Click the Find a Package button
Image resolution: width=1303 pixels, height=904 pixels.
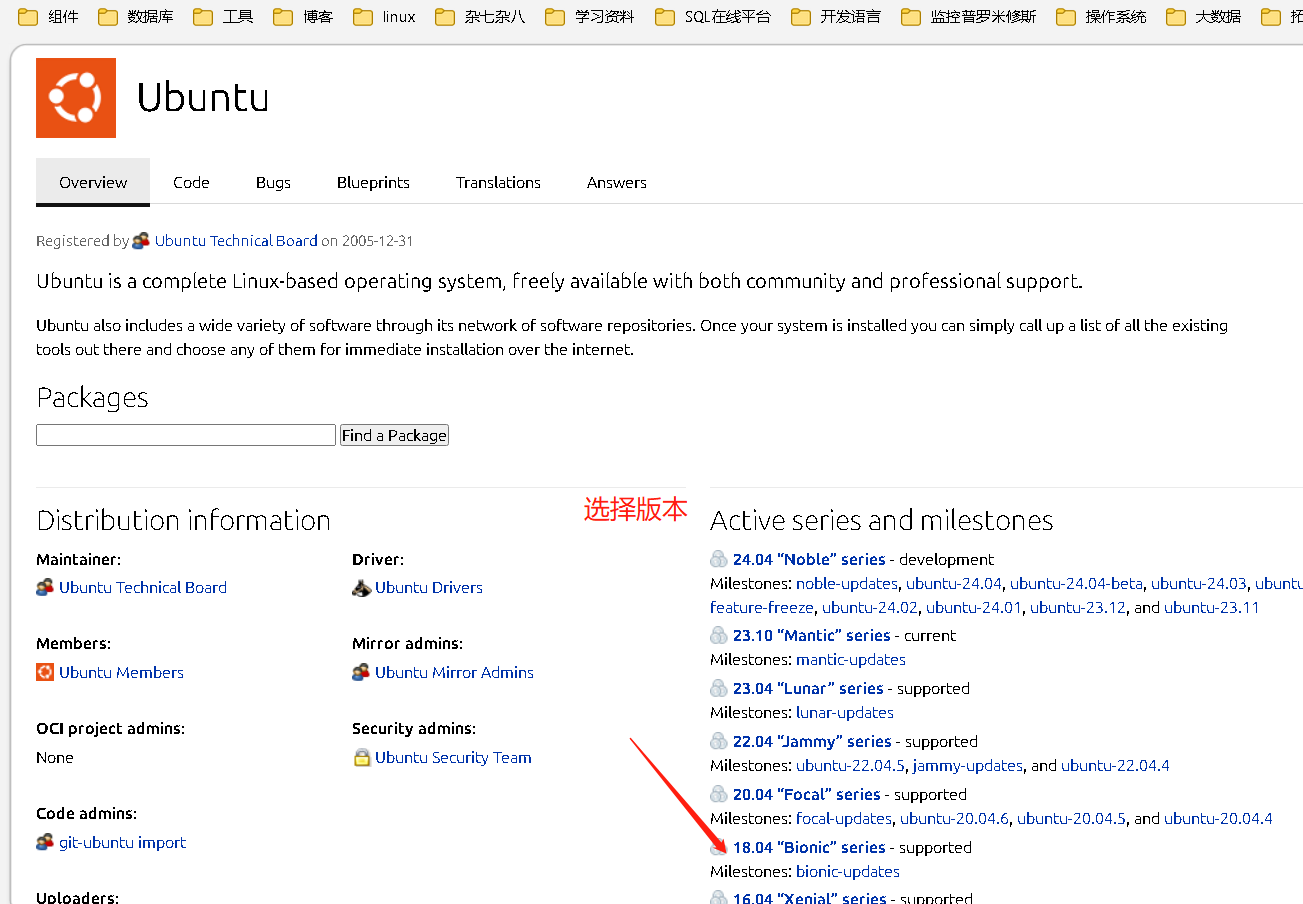pos(394,435)
